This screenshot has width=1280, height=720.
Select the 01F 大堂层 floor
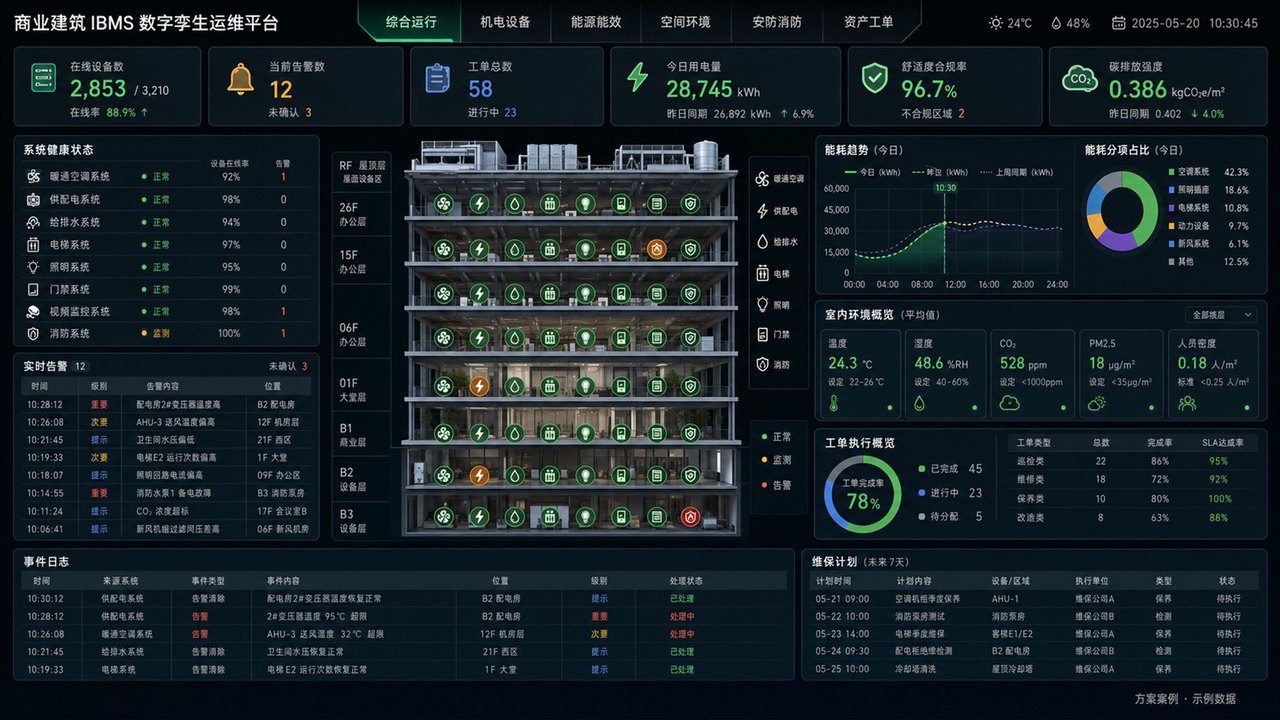tap(362, 388)
